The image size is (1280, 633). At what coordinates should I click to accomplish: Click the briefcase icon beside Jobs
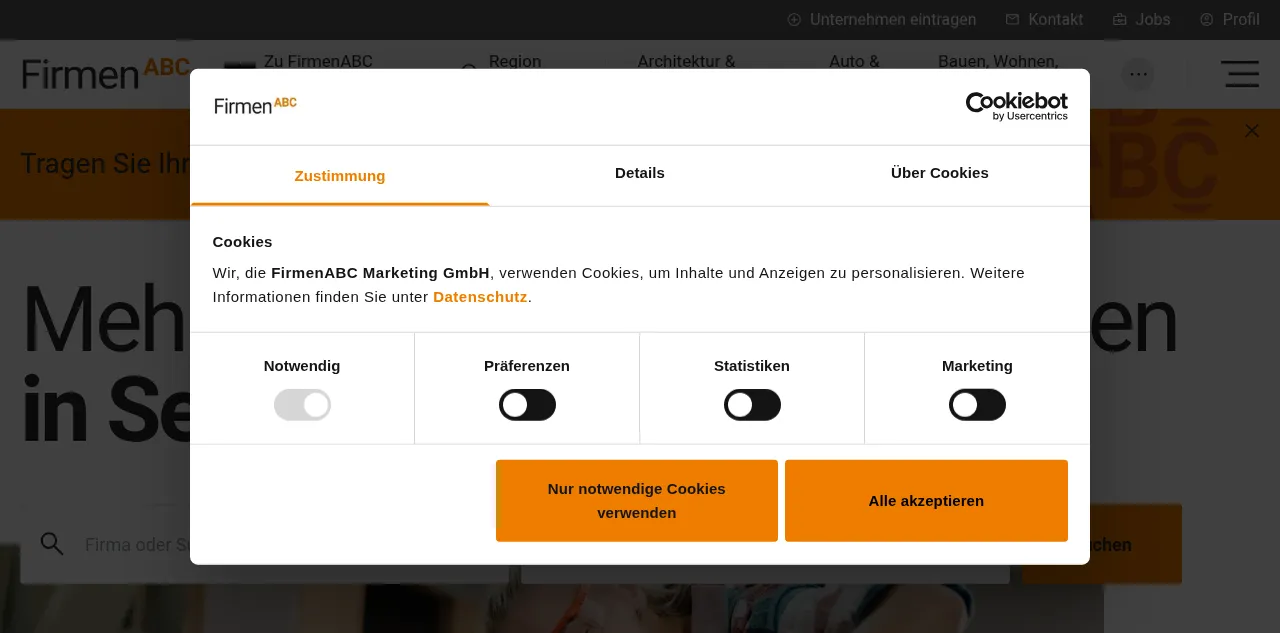coord(1120,20)
